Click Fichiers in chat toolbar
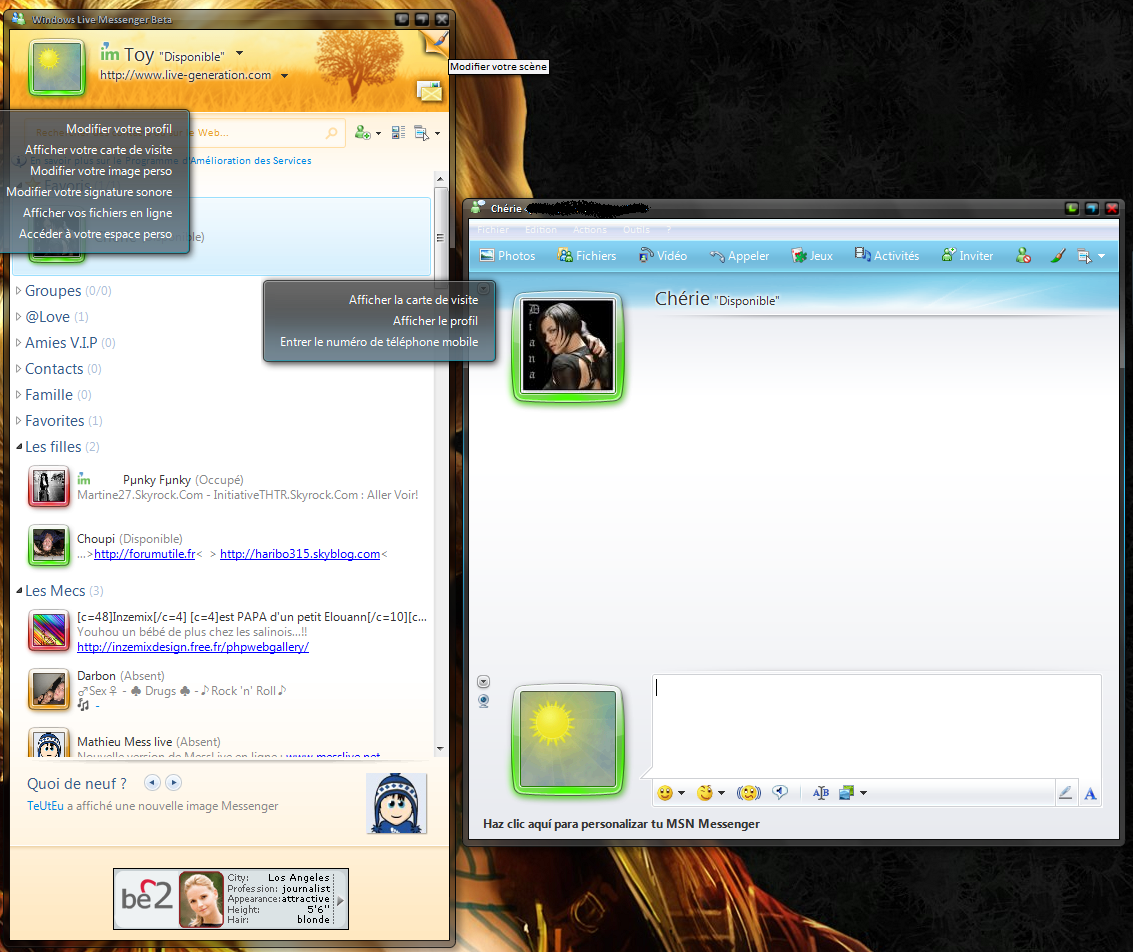Image resolution: width=1133 pixels, height=952 pixels. [x=587, y=256]
